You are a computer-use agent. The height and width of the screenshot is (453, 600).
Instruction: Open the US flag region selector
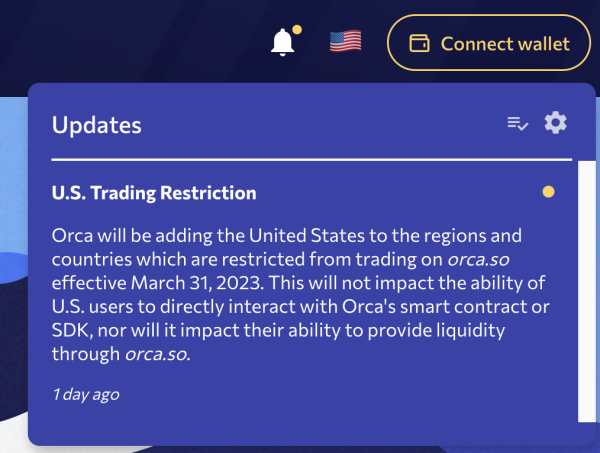coord(345,42)
